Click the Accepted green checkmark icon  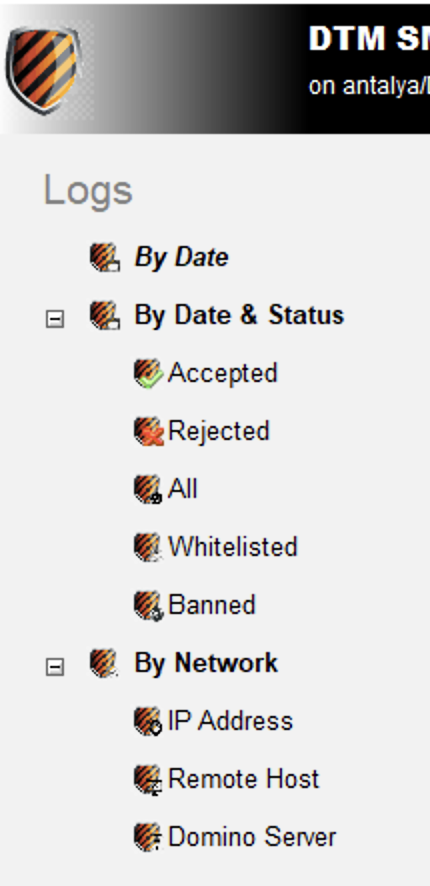(149, 373)
